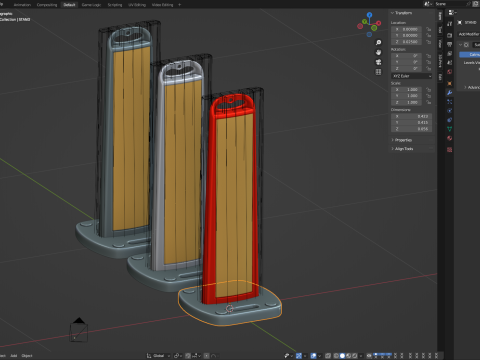Click the Rotation X field
480x360 pixels.
tap(407, 56)
